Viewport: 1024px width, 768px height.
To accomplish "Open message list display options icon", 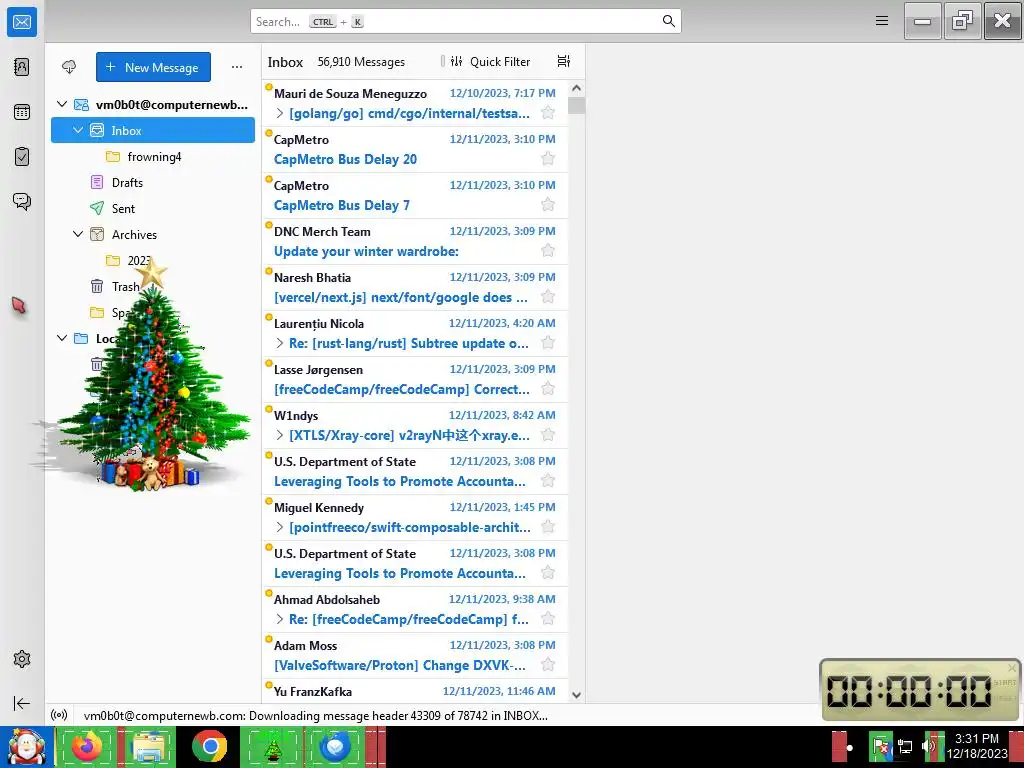I will pos(564,61).
